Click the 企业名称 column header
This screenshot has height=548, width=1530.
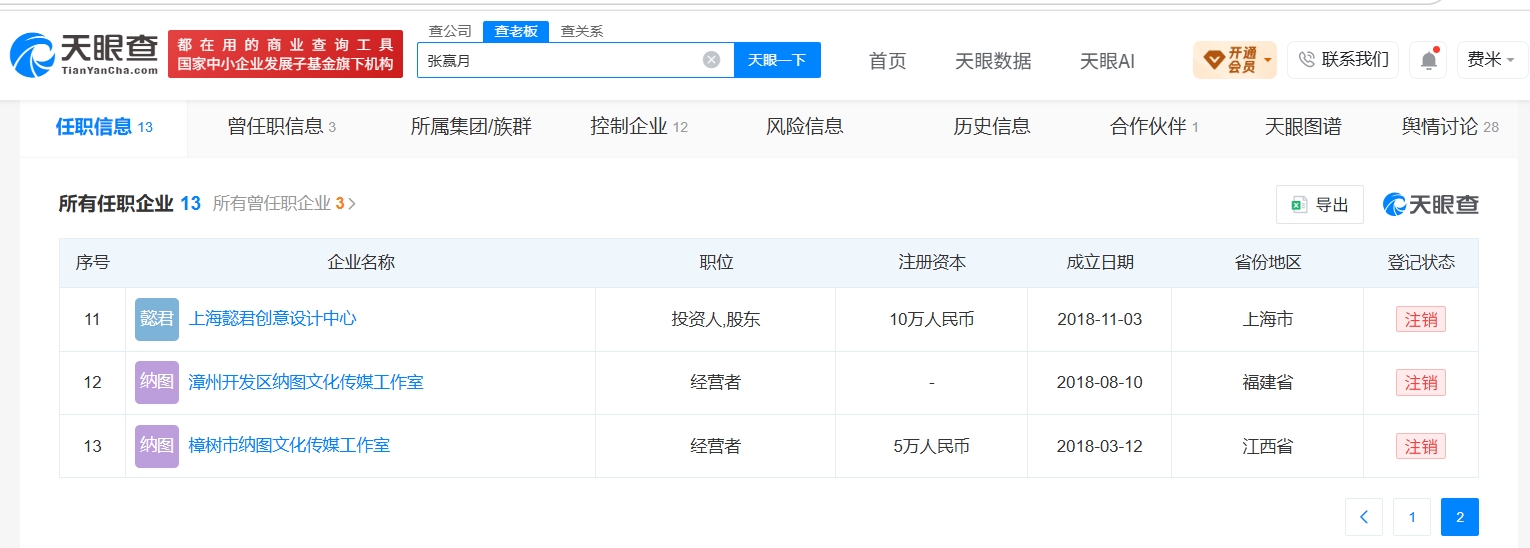361,263
